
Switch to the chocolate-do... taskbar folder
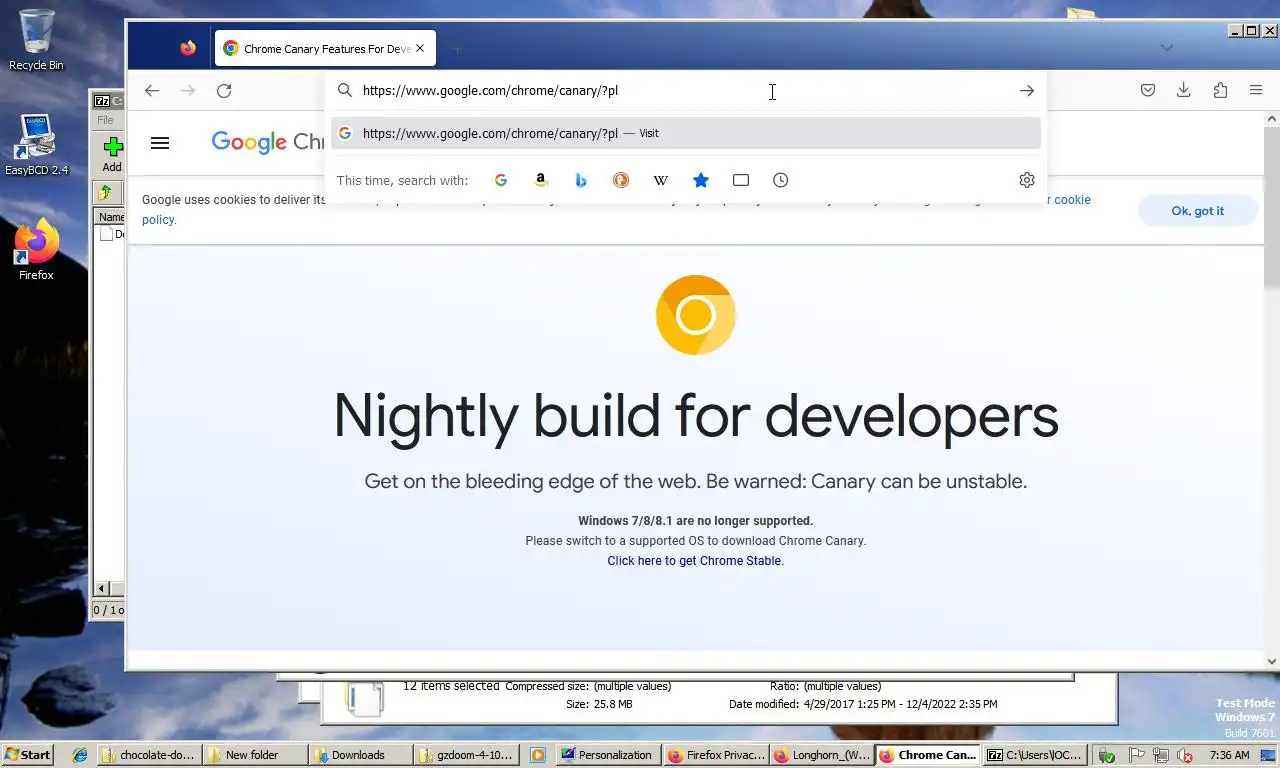[150, 755]
